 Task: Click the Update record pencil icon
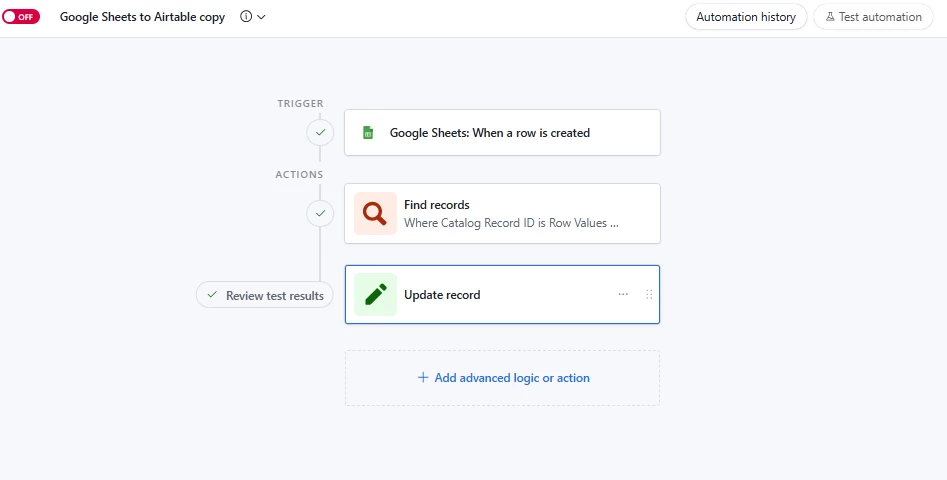tap(375, 295)
